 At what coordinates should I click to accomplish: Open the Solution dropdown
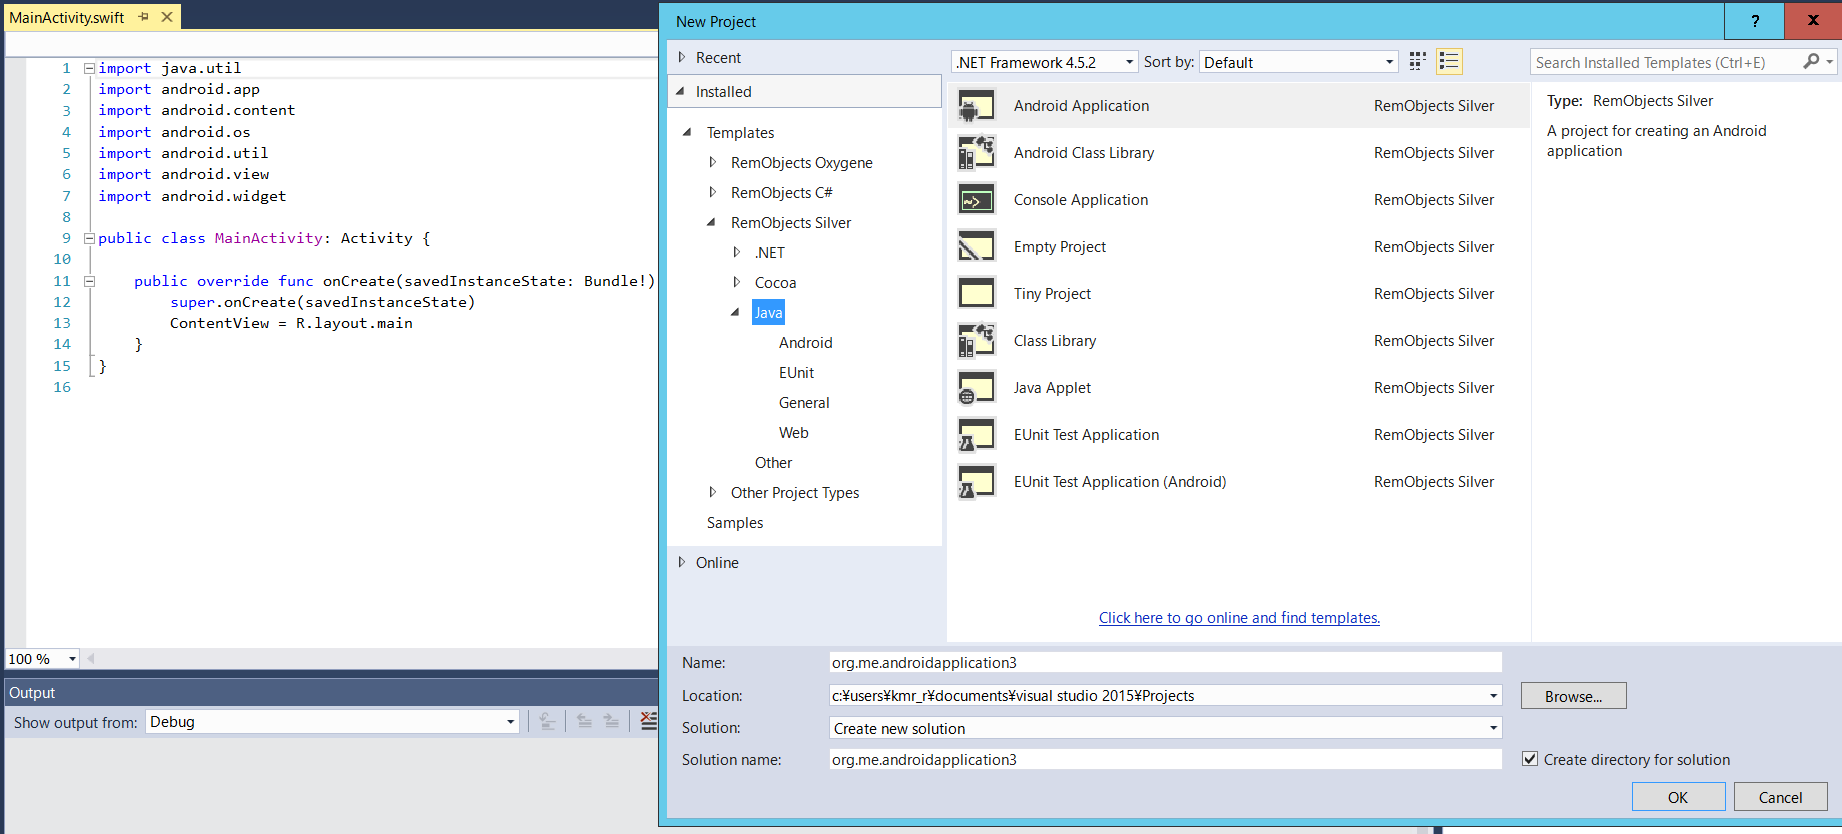pos(1493,728)
